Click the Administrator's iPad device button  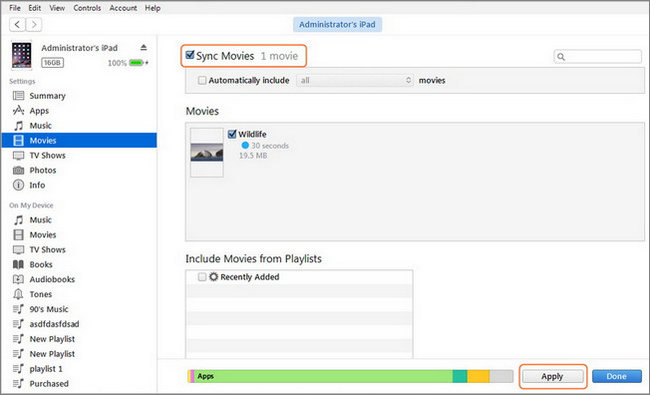(x=337, y=24)
